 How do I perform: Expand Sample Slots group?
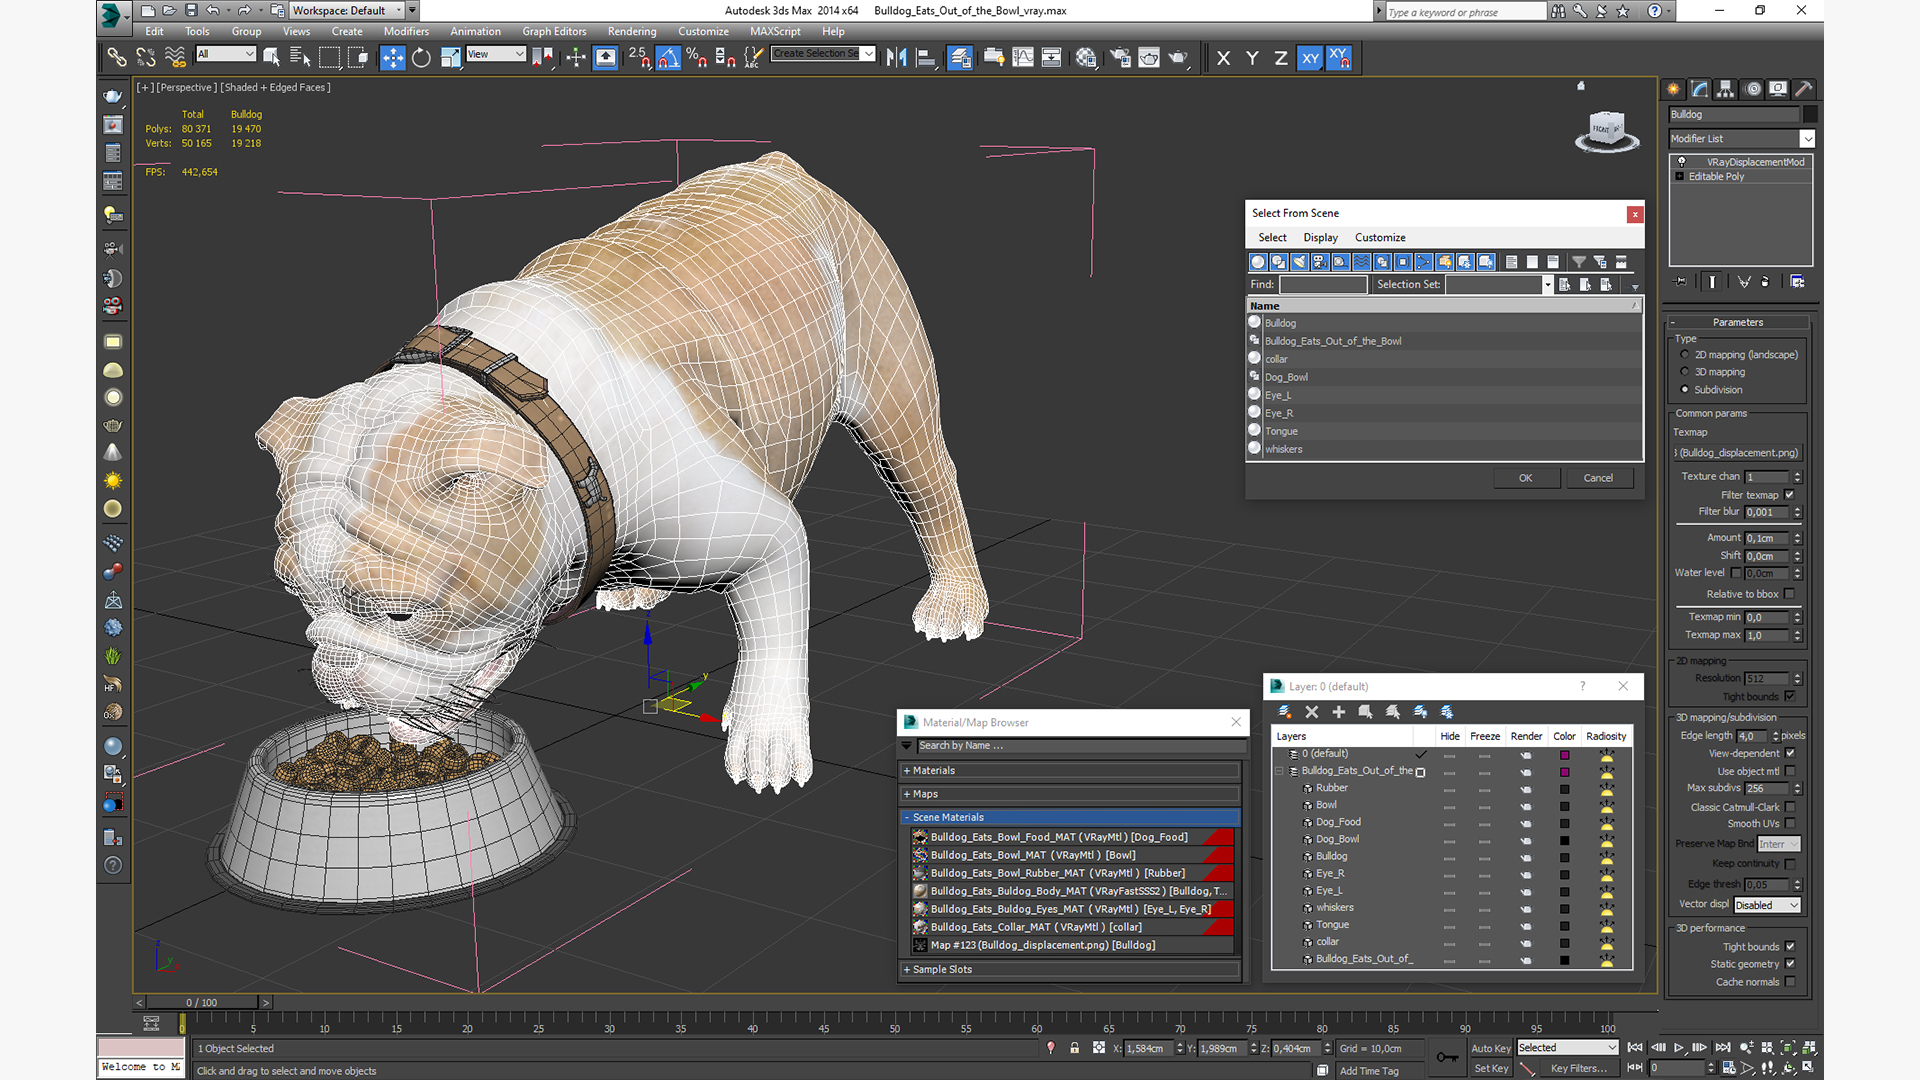click(1070, 970)
